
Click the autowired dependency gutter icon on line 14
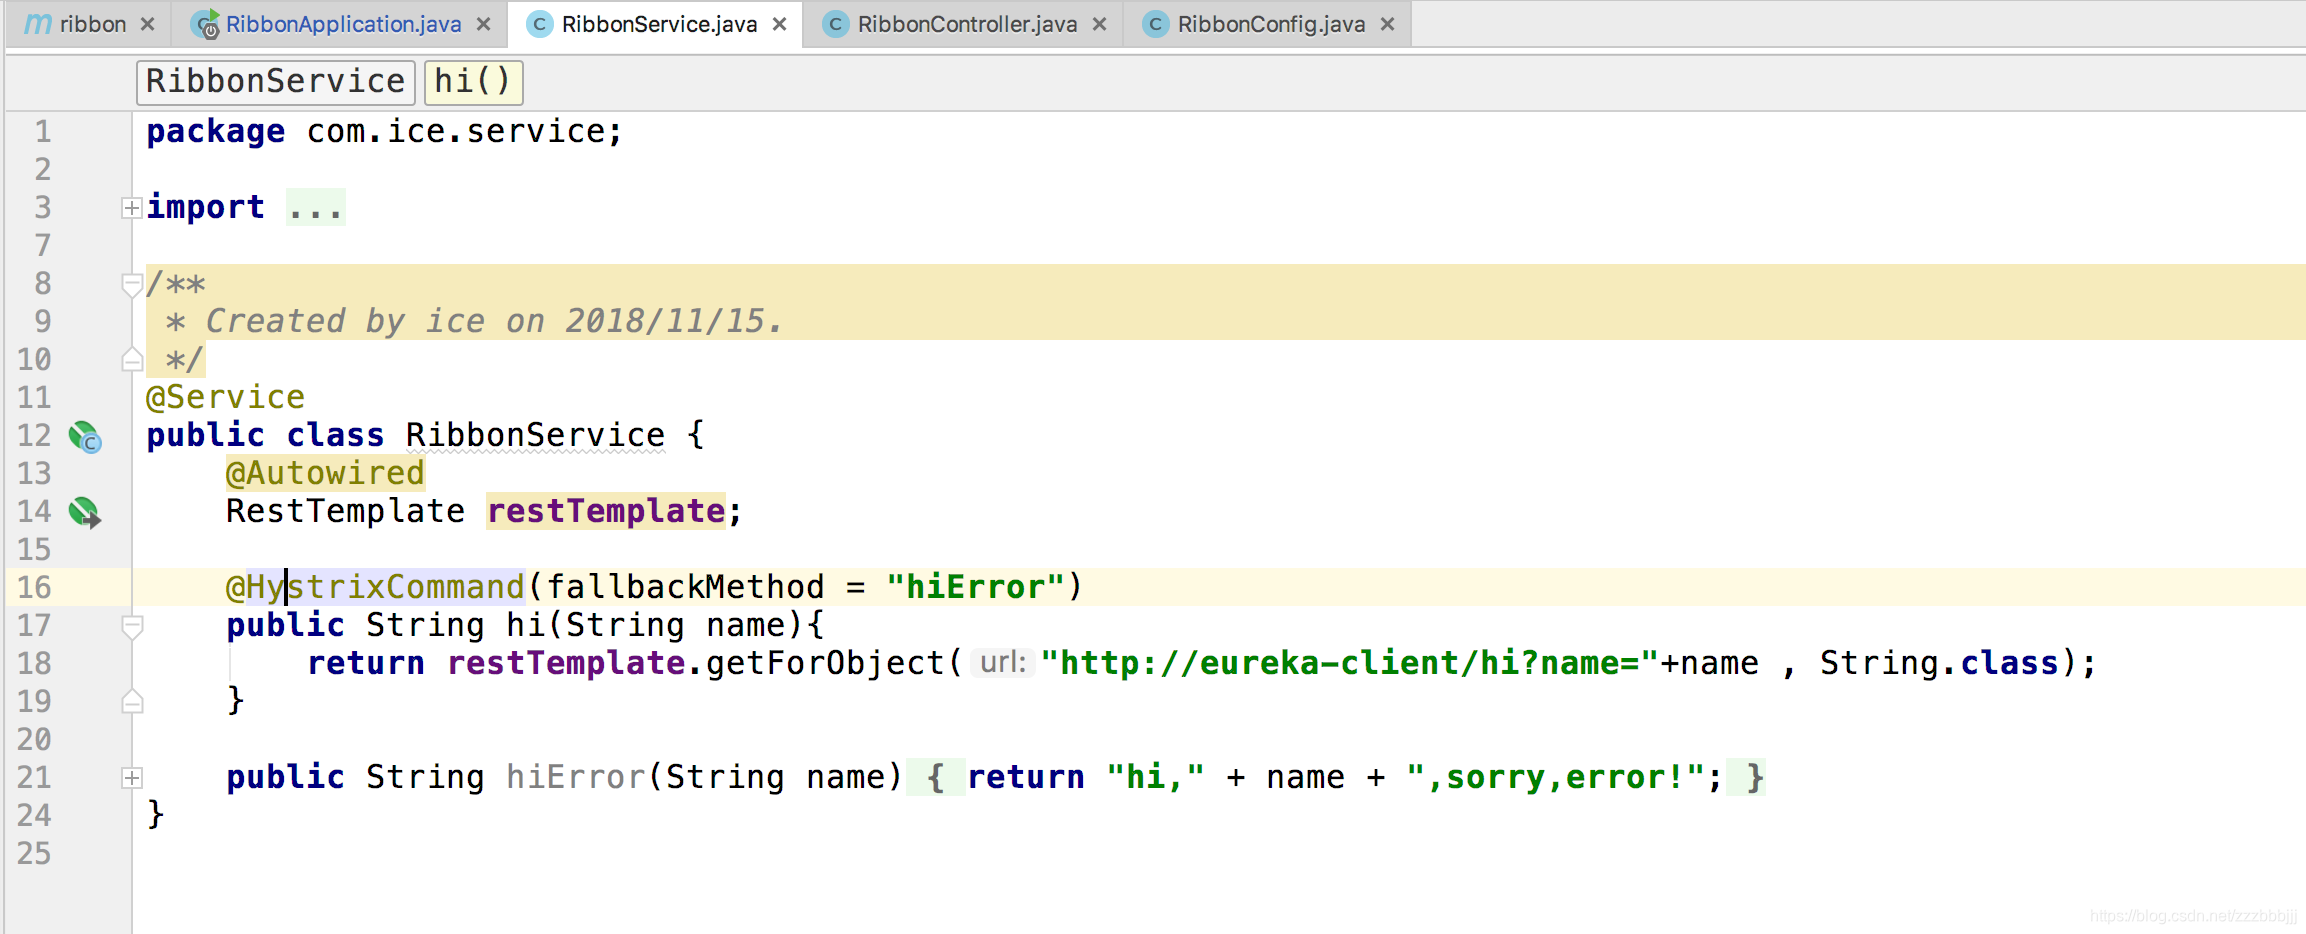point(85,513)
